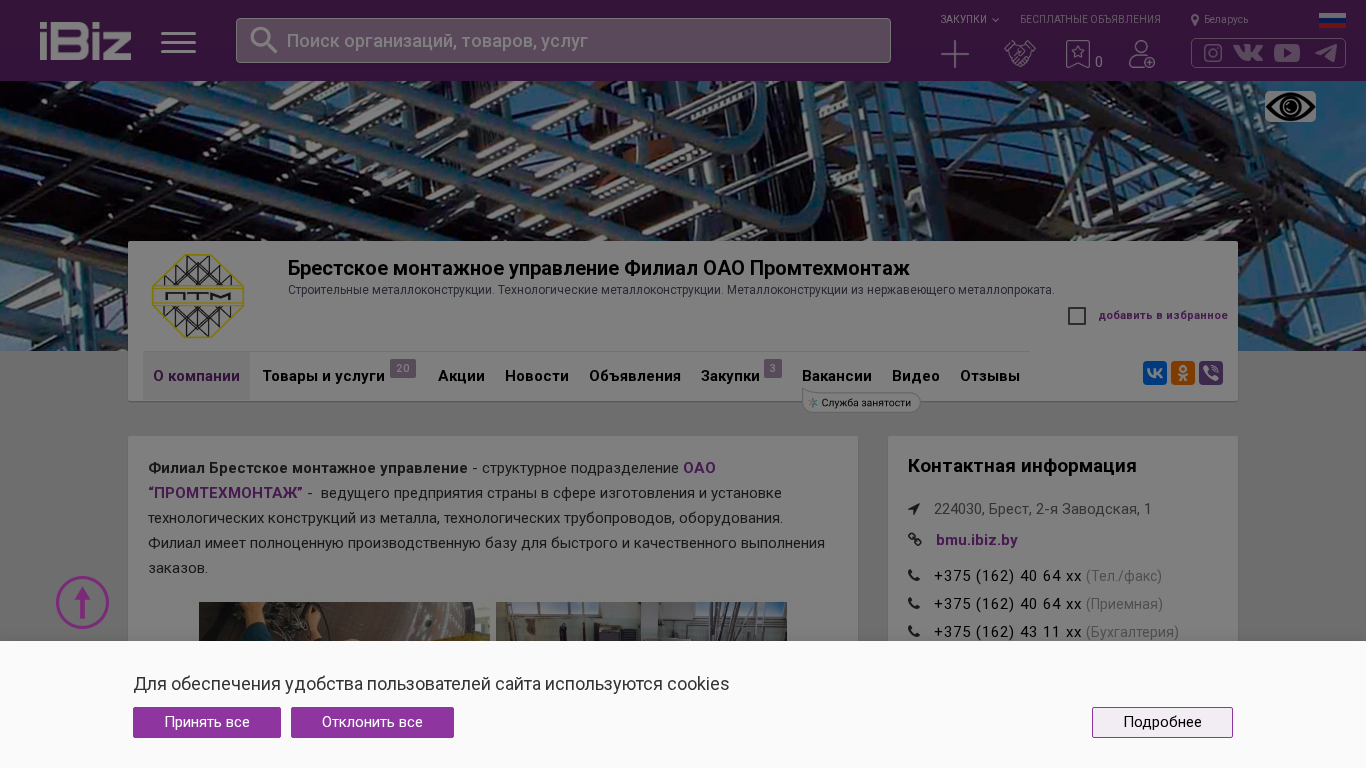This screenshot has width=1366, height=768.
Task: Share the page via Odnoklassniki
Action: pos(1183,373)
